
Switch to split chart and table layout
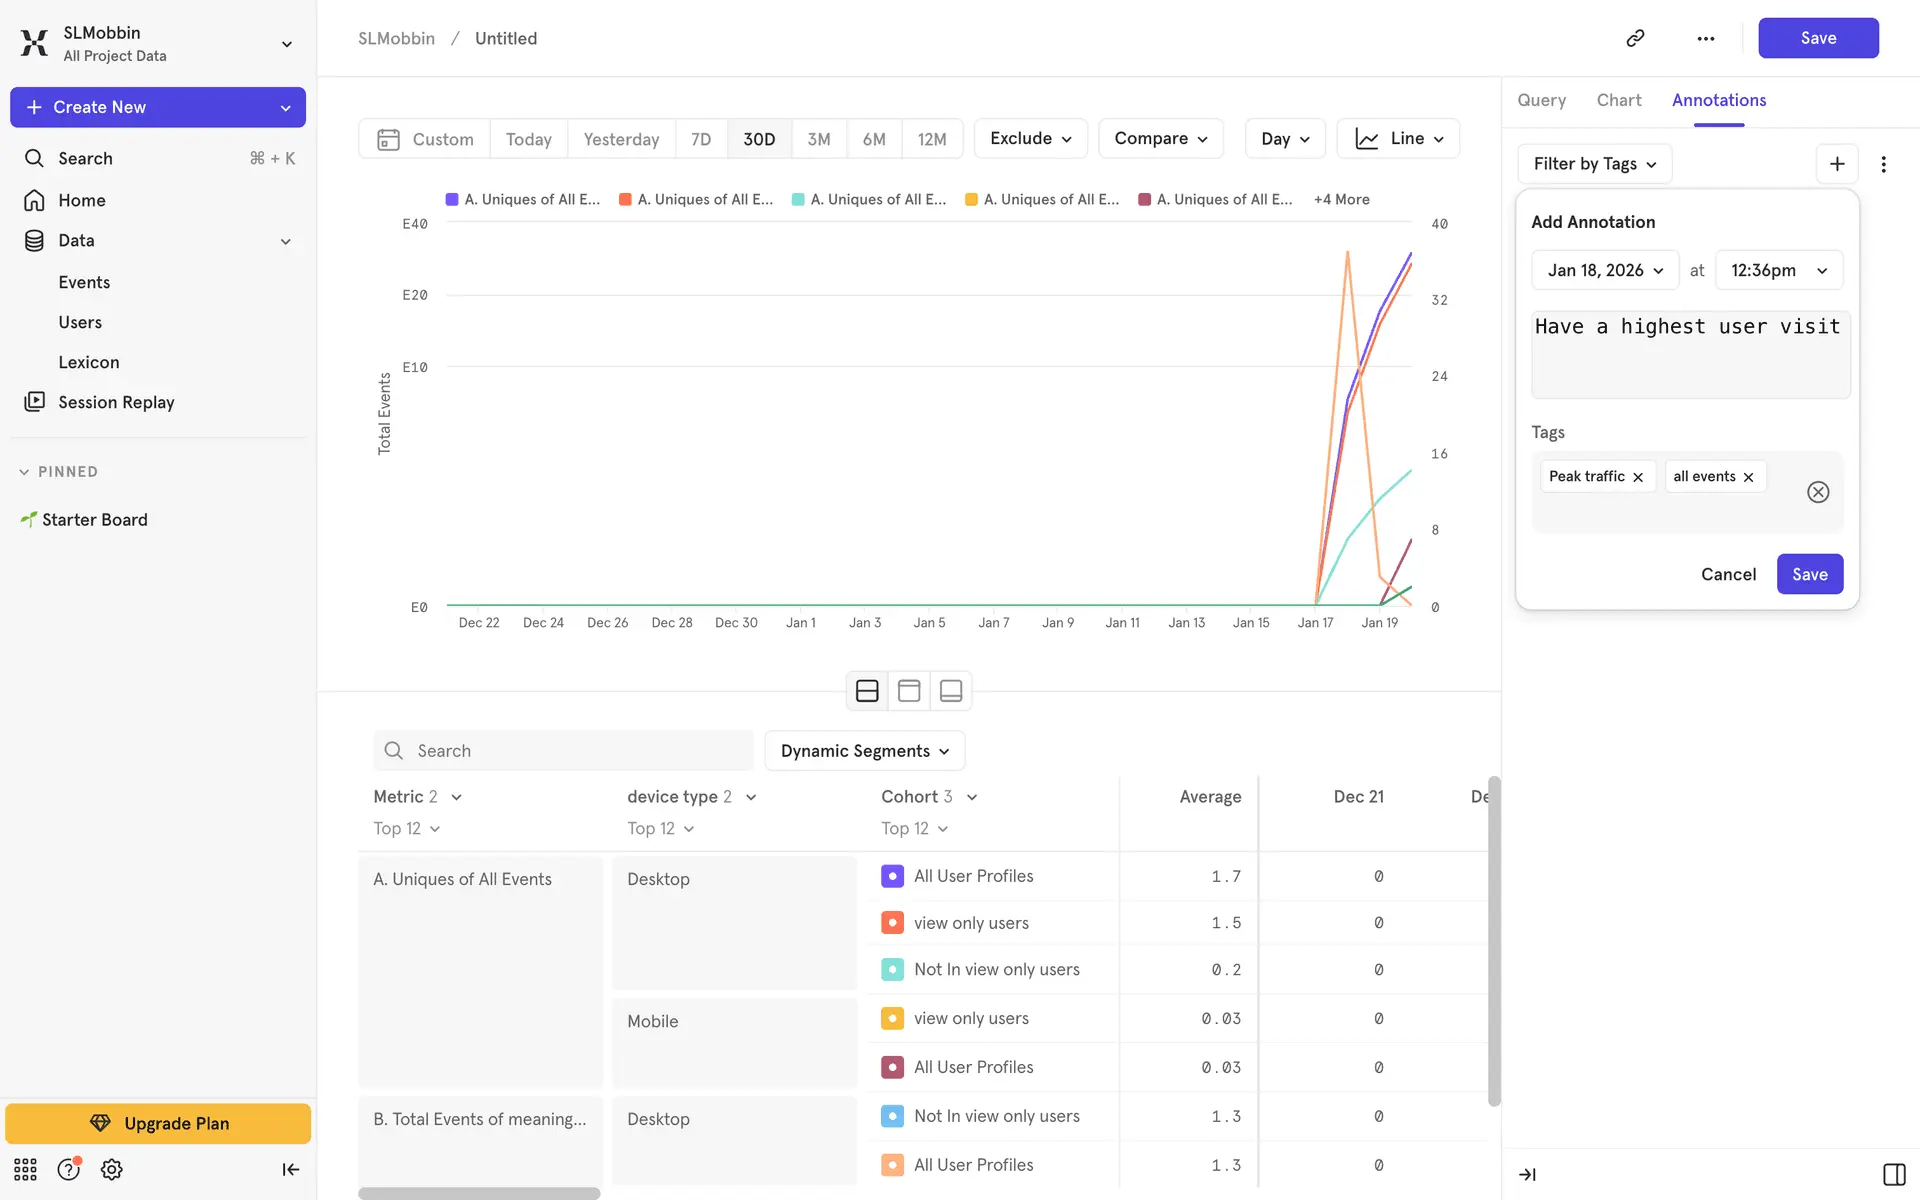coord(867,691)
